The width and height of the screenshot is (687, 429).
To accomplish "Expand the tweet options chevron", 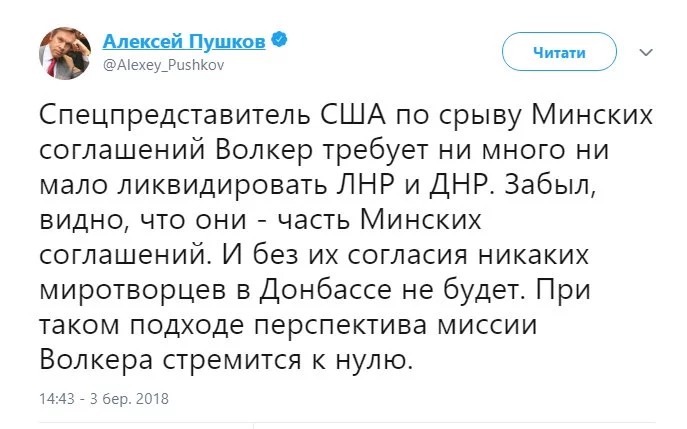I will point(646,53).
